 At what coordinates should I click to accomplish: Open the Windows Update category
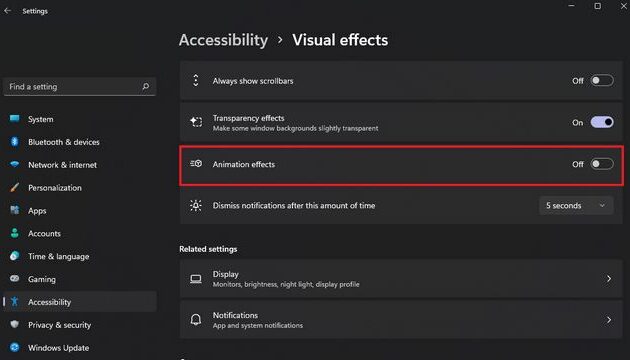tap(80, 348)
